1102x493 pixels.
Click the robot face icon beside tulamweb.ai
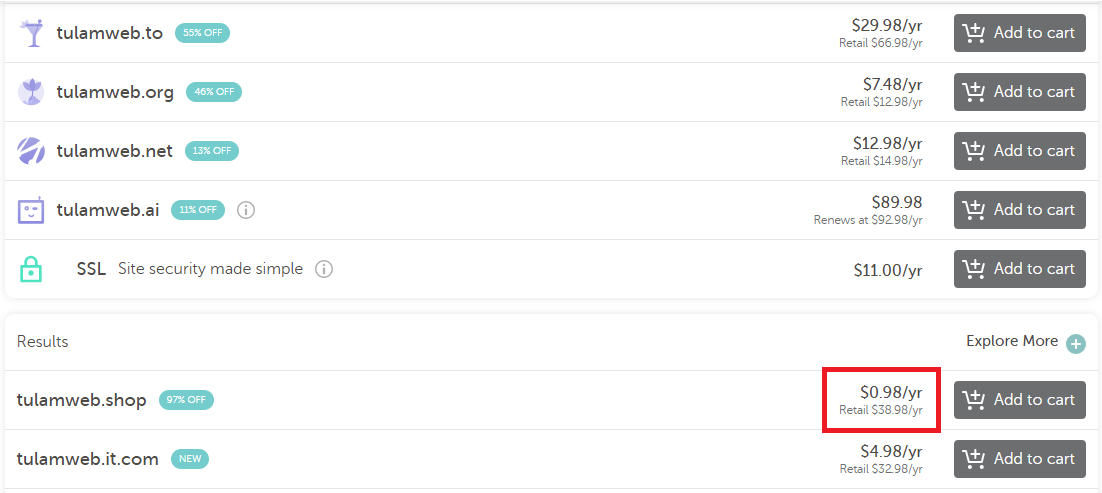(31, 210)
